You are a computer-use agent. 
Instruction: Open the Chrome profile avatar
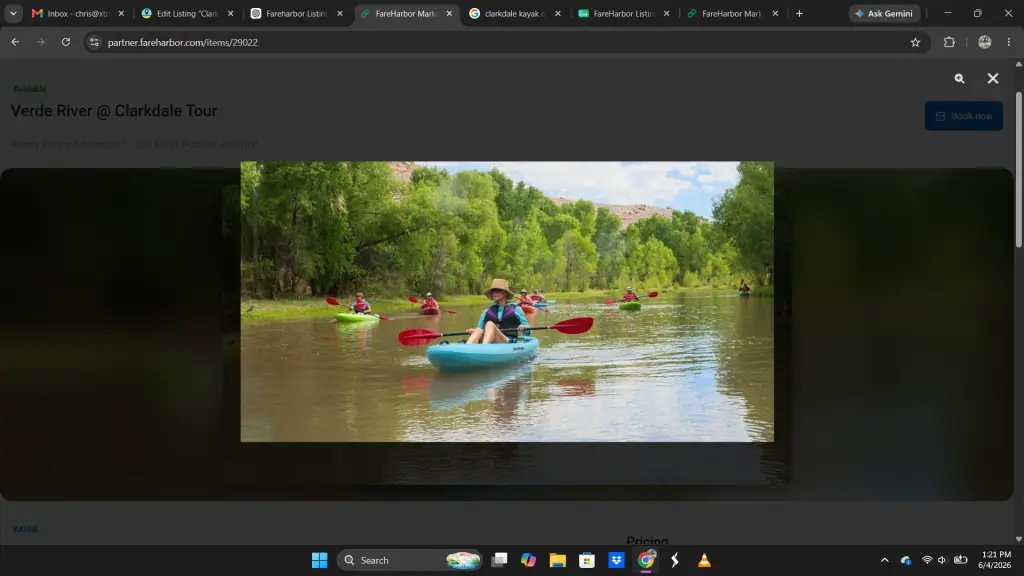[x=985, y=42]
